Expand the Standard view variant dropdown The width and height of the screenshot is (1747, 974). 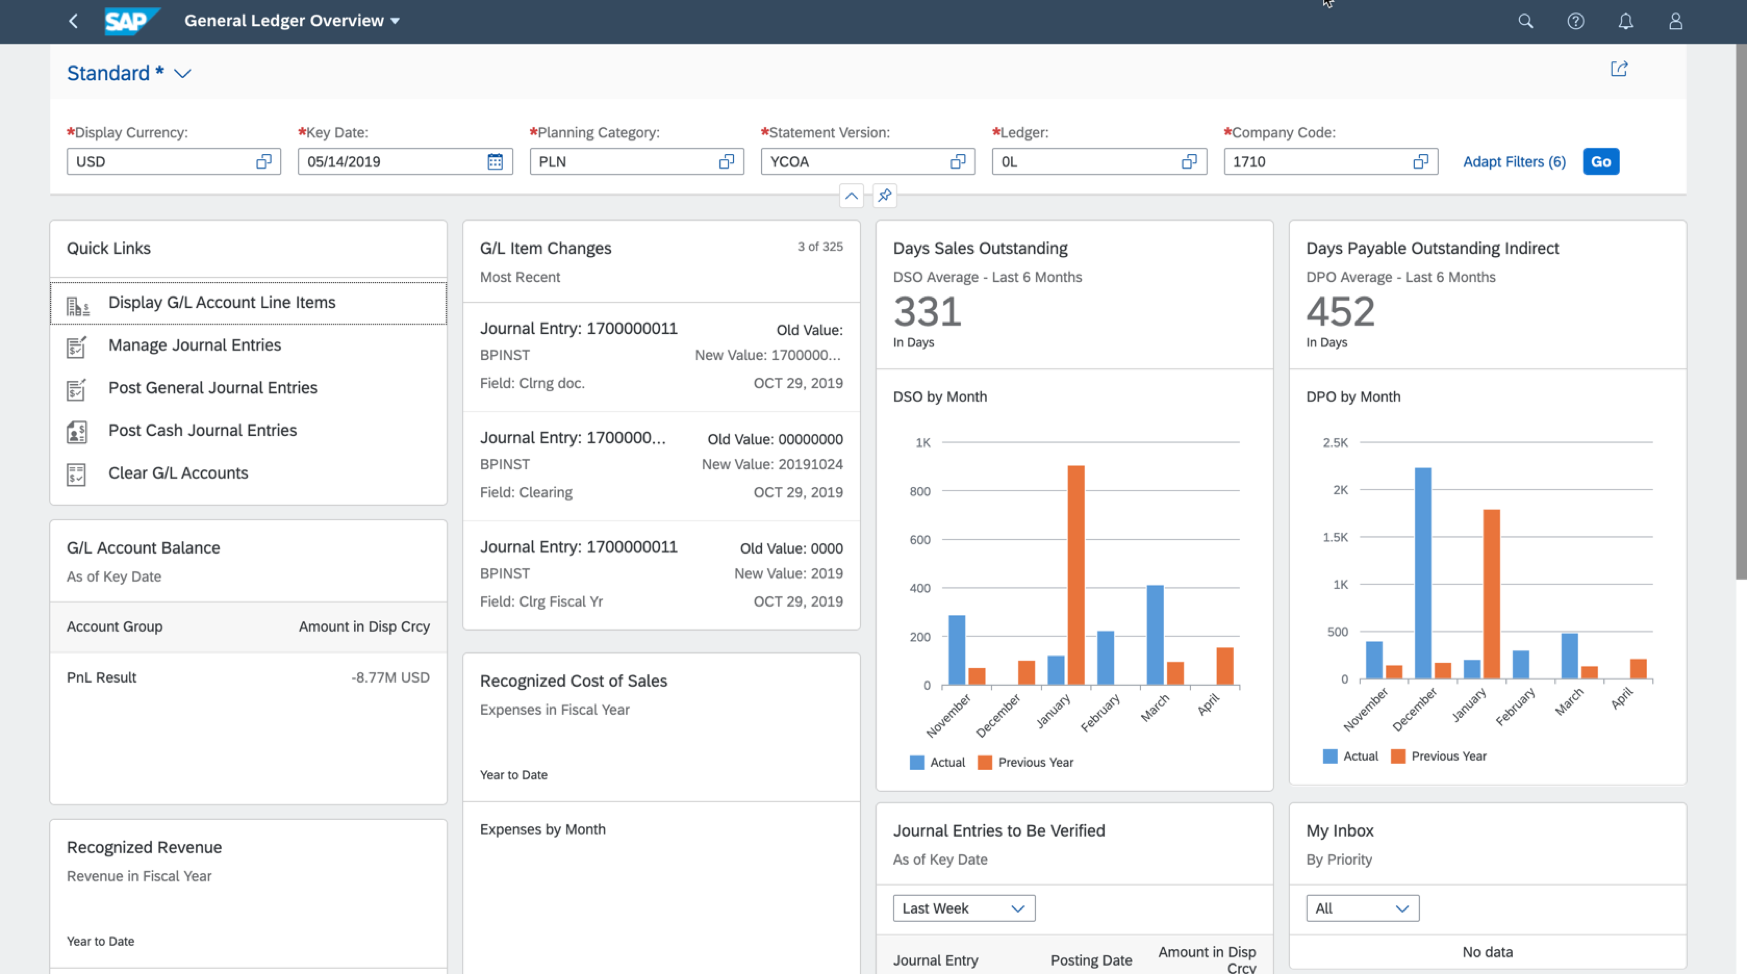coord(183,74)
